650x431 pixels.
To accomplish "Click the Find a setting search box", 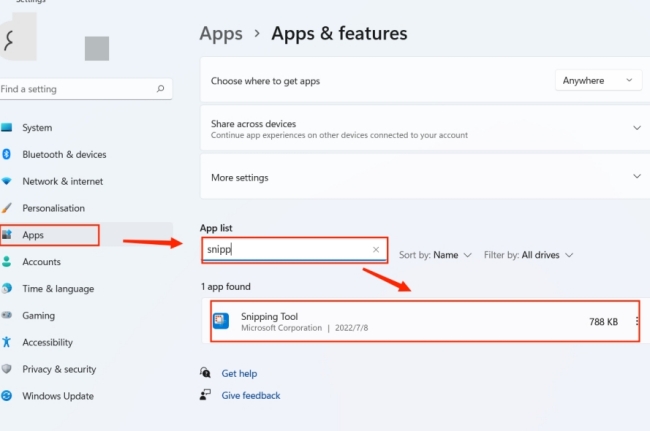I will (x=85, y=89).
